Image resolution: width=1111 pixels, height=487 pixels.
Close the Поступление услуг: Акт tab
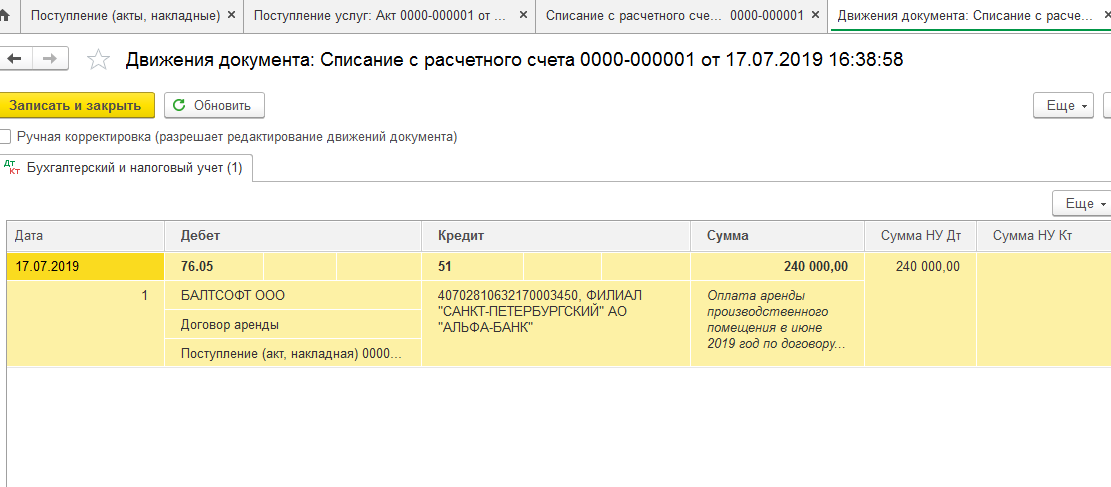tap(523, 15)
